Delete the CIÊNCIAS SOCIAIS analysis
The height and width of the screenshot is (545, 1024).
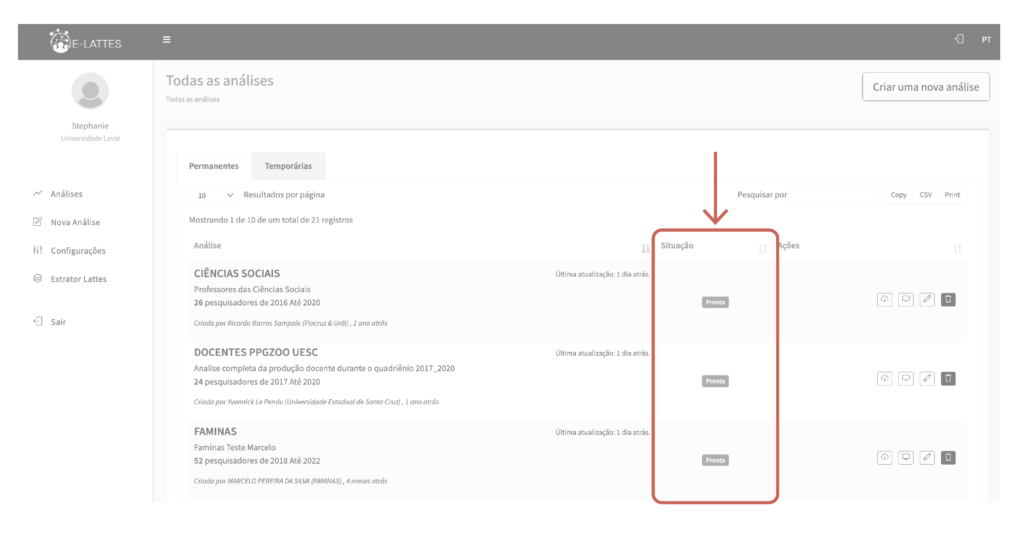point(948,299)
